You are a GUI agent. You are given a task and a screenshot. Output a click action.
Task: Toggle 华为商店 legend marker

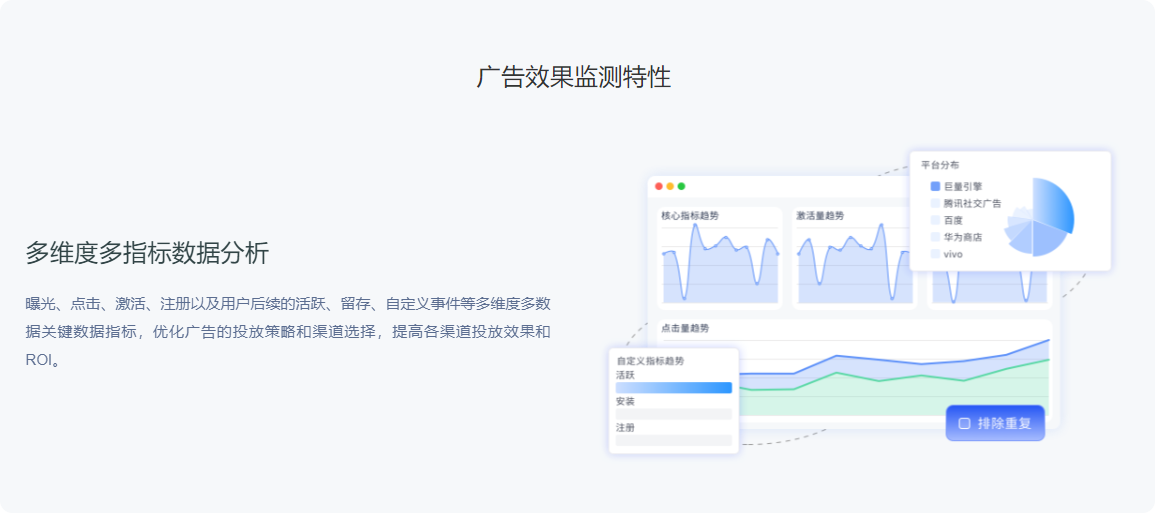coord(935,237)
